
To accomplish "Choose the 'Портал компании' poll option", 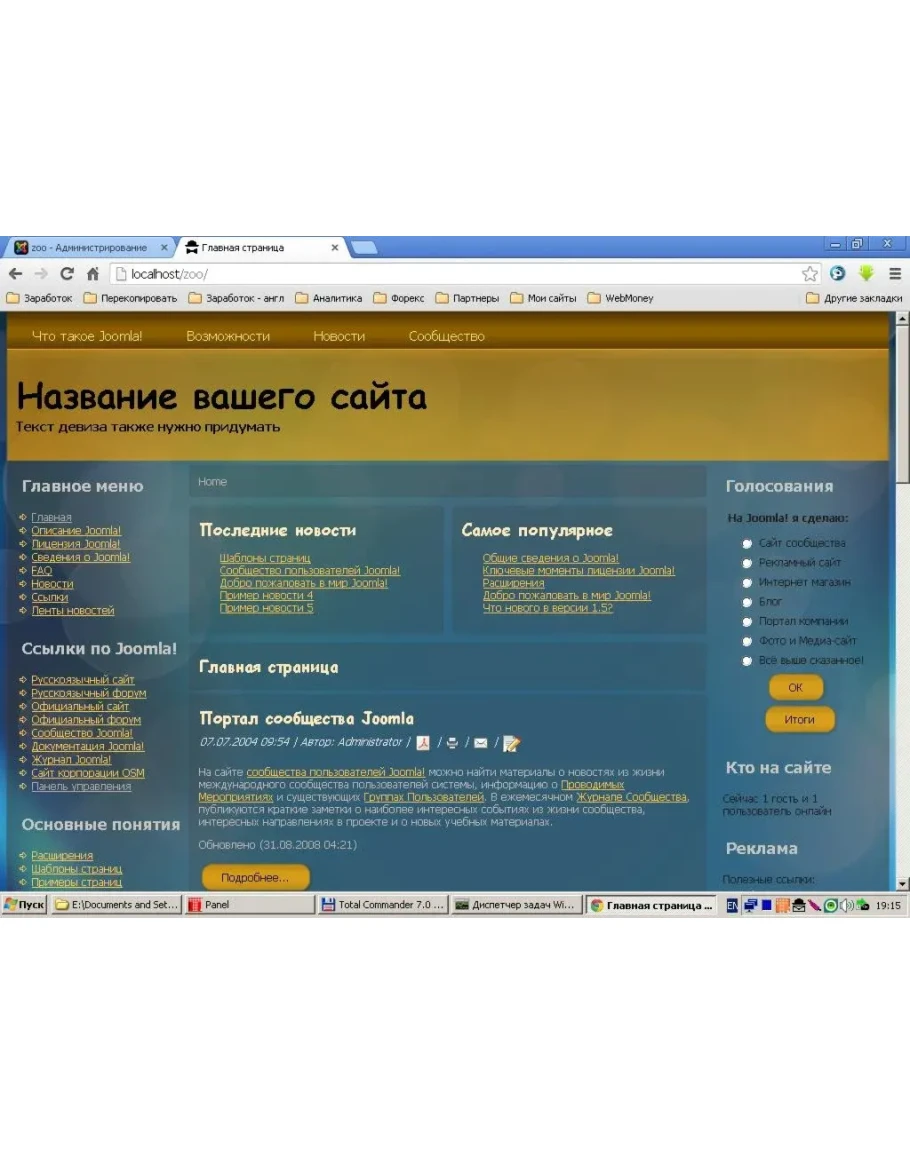I will (x=747, y=622).
